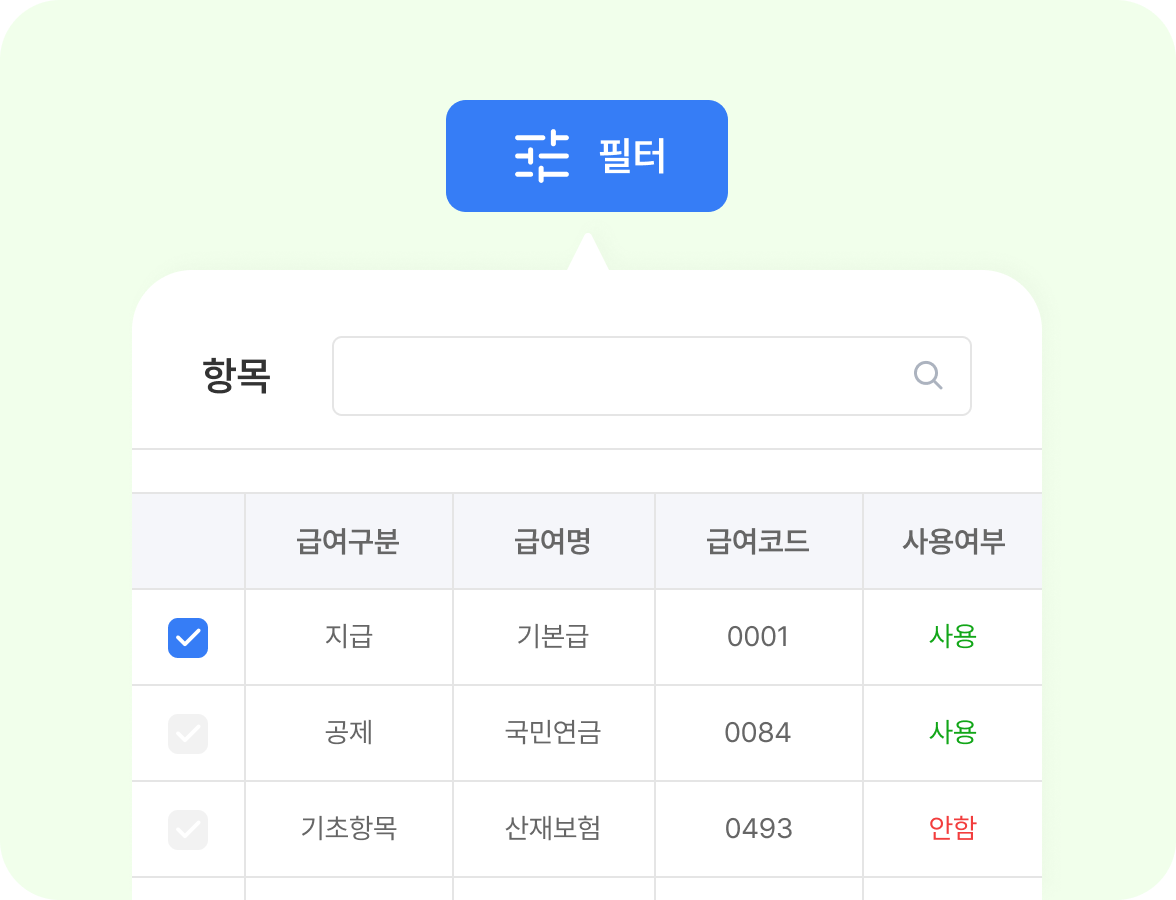Click the 급여코드 column header
1176x900 pixels.
click(x=758, y=540)
